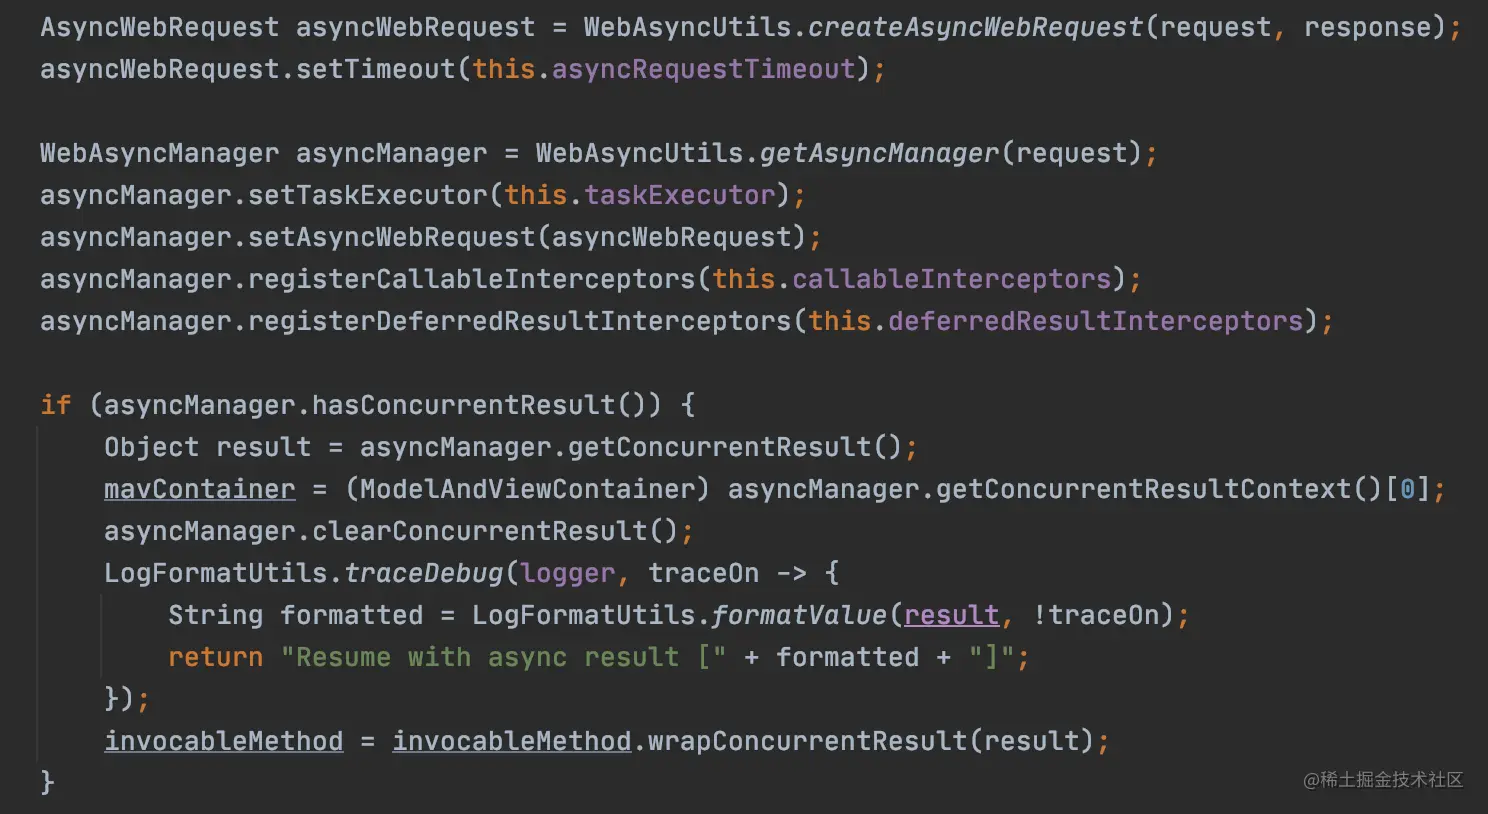Select the deferredResultInterceptors field

pyautogui.click(x=1095, y=321)
